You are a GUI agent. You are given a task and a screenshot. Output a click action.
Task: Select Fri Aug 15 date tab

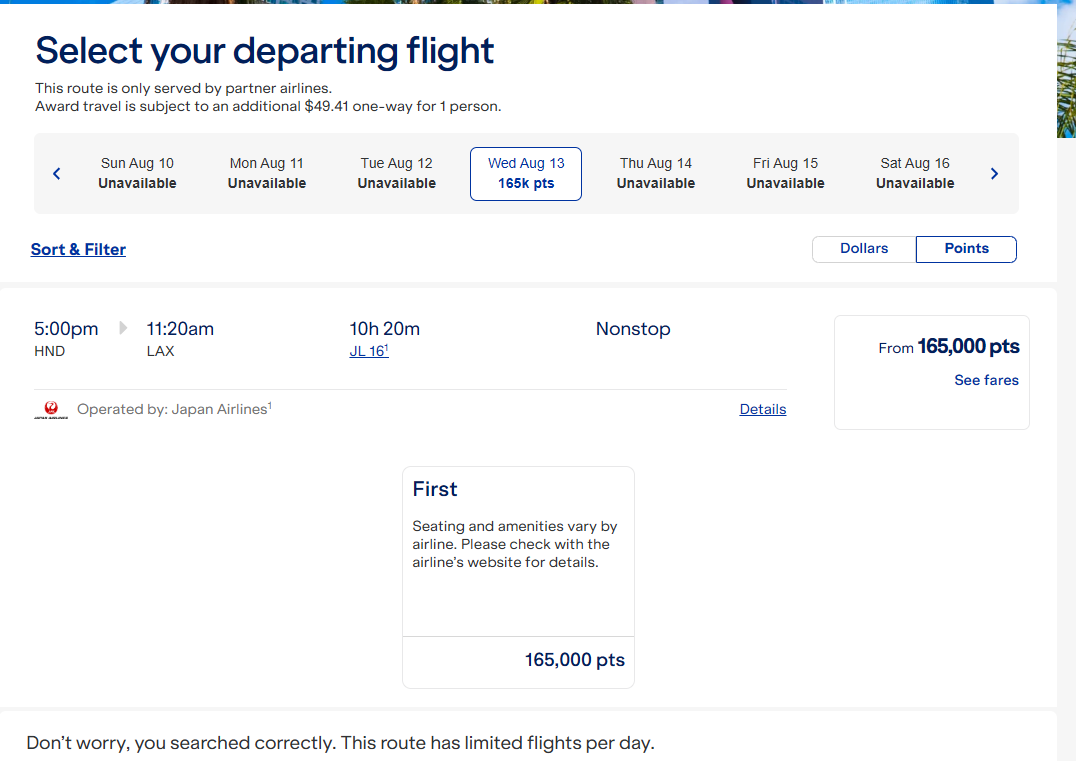click(785, 174)
